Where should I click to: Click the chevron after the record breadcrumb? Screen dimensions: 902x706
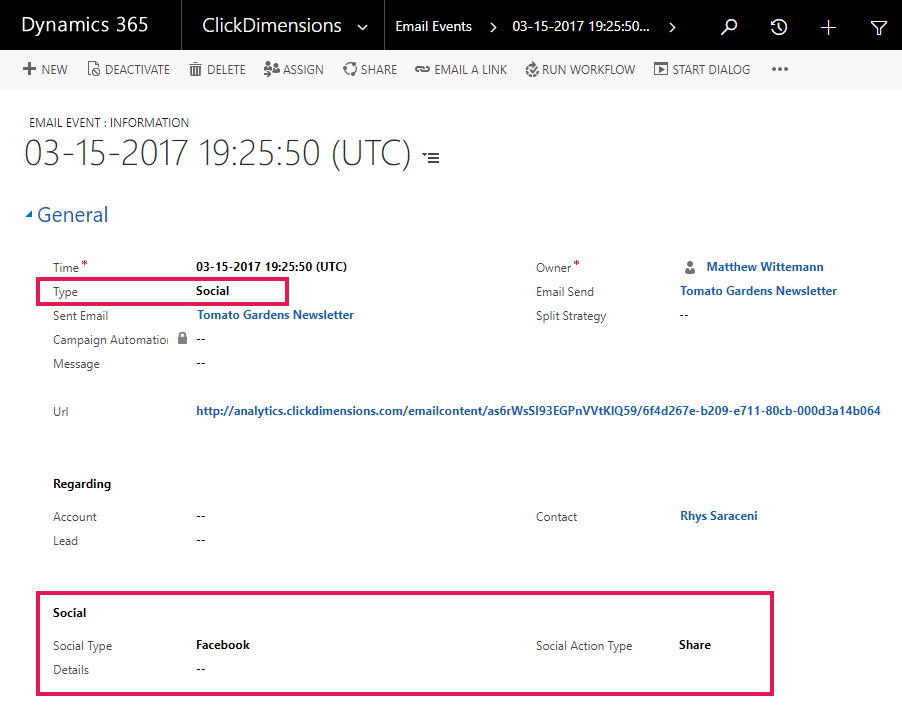click(x=672, y=27)
